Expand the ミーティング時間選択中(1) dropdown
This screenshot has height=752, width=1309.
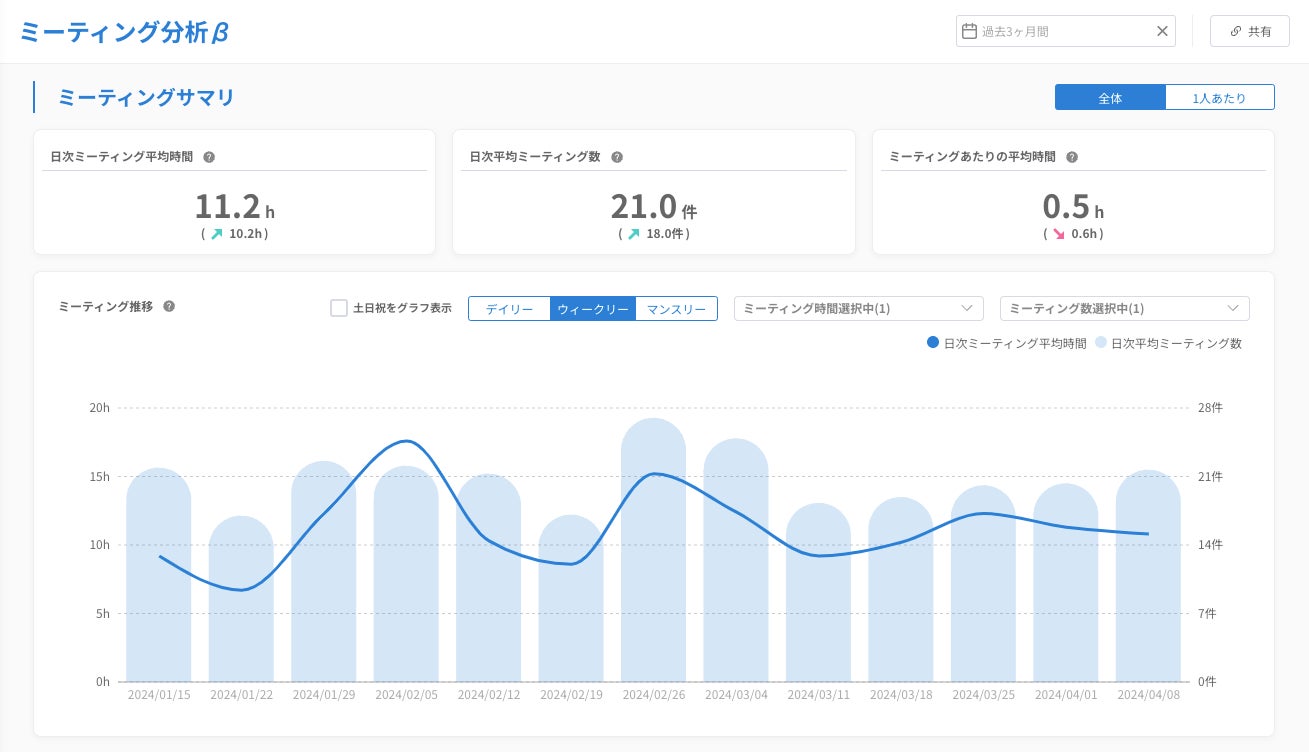coord(858,309)
